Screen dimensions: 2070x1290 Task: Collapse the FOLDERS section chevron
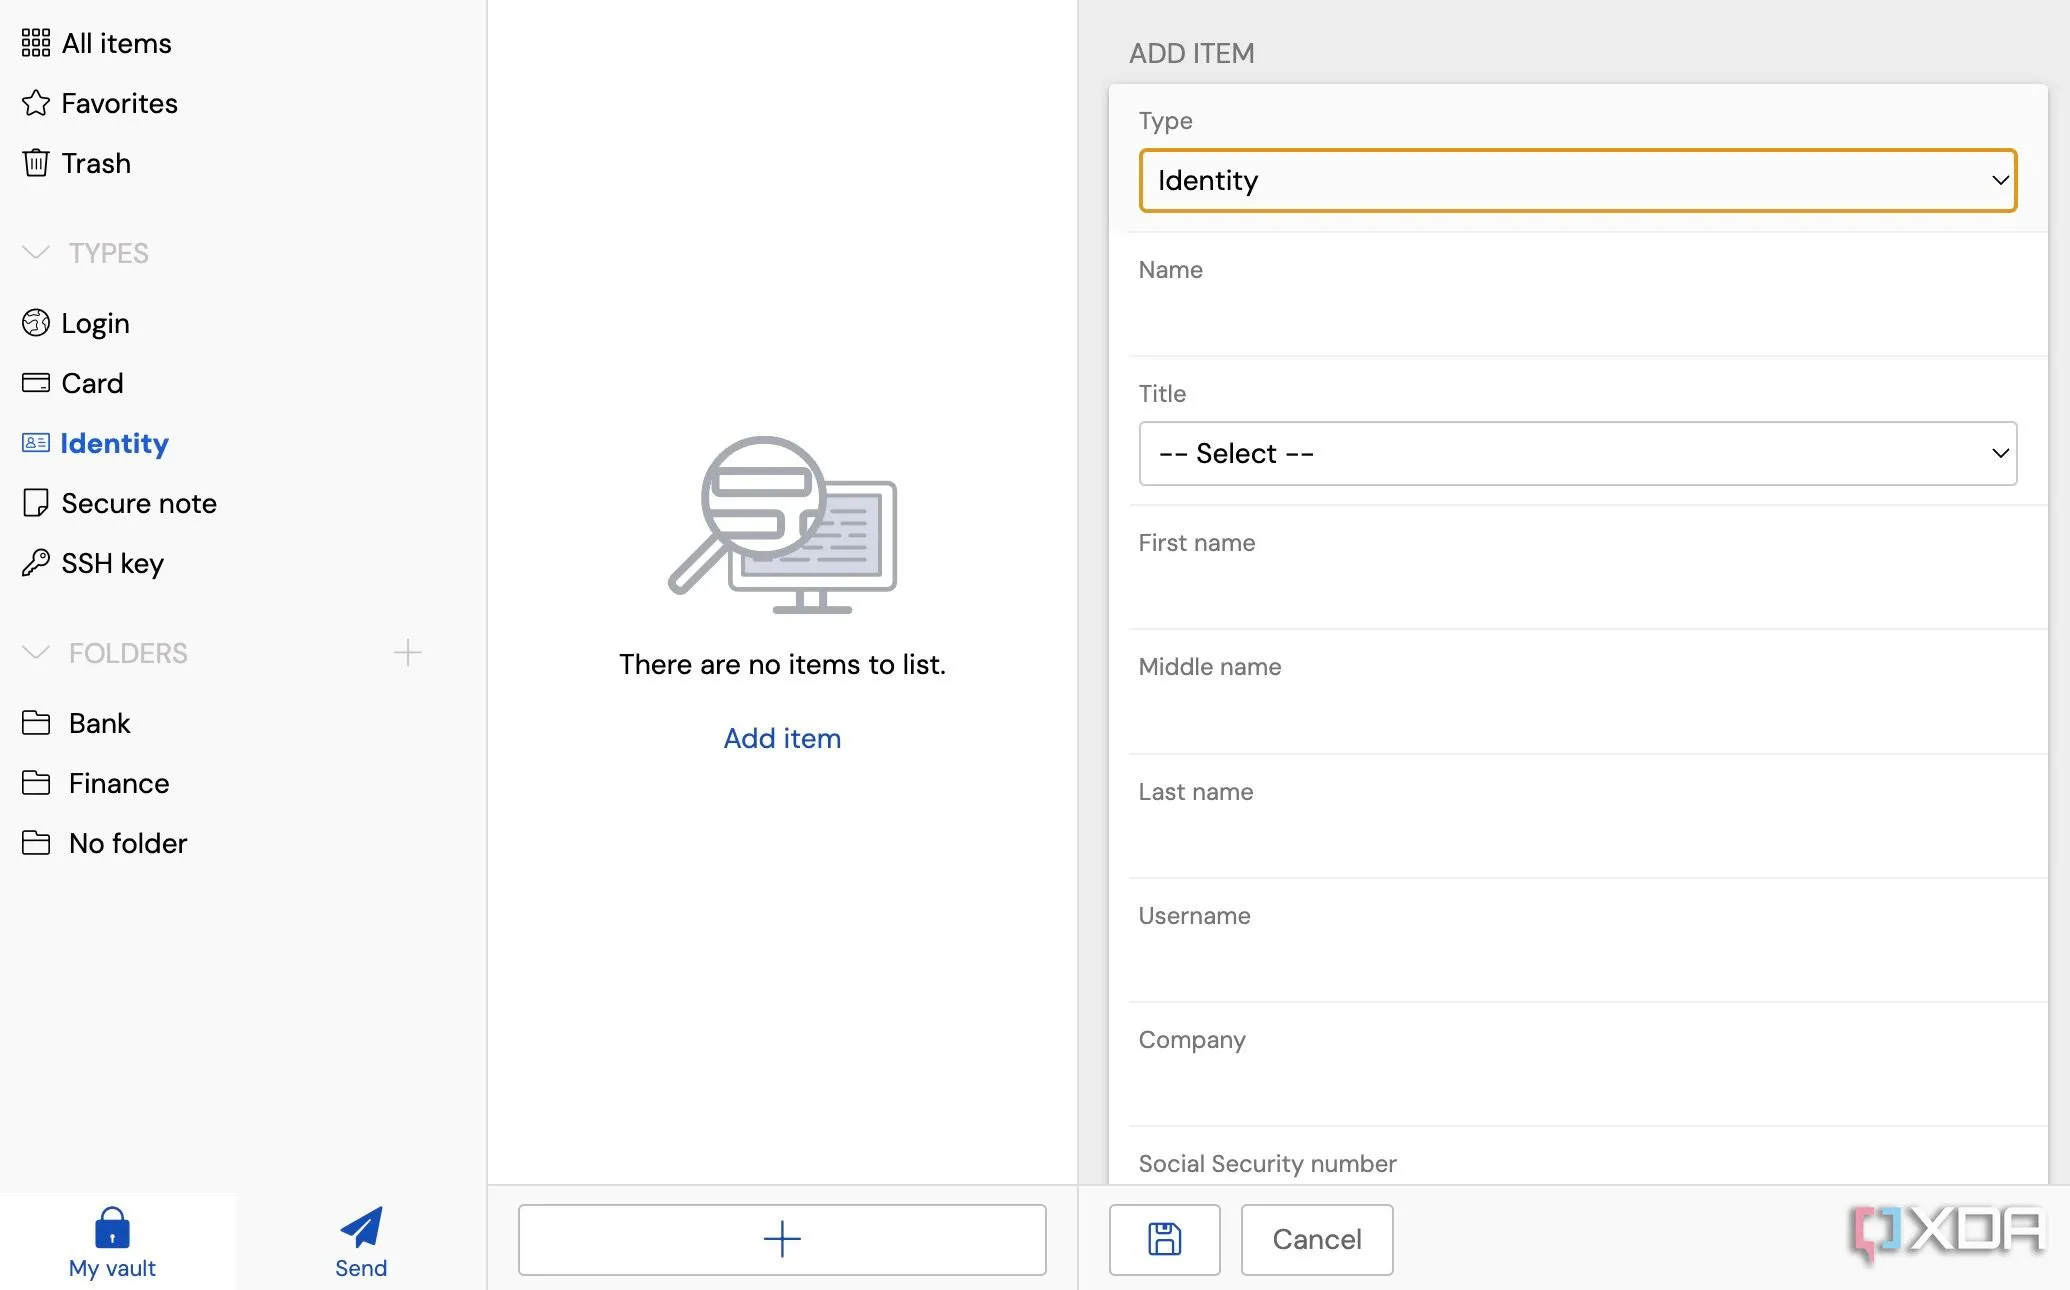point(36,653)
